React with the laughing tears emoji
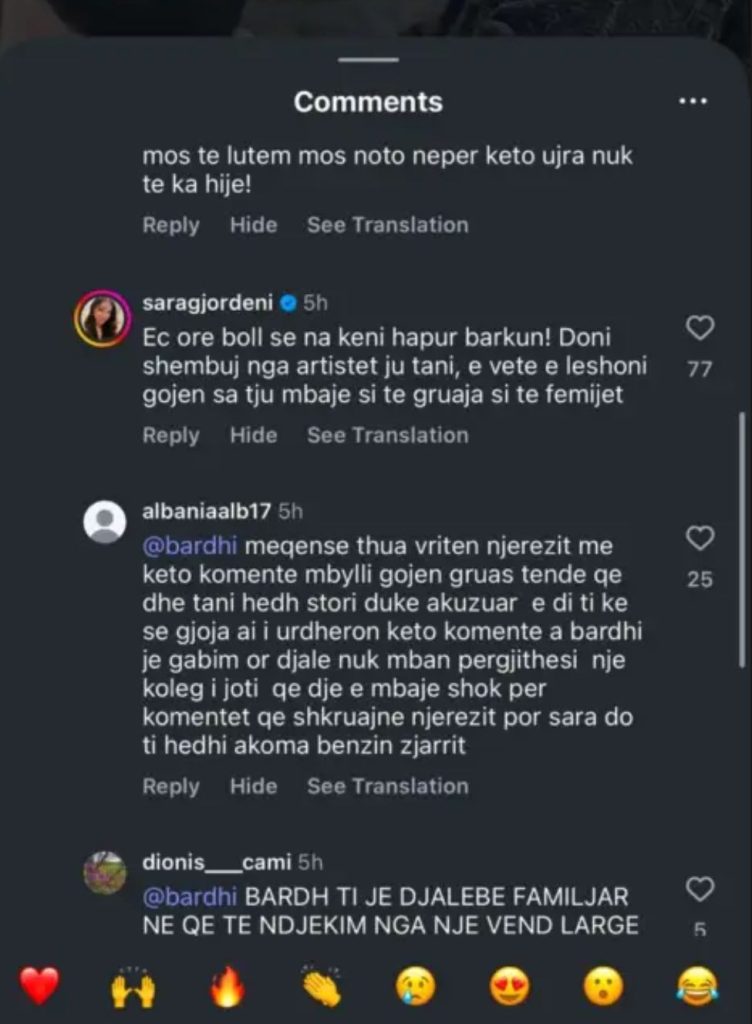The height and width of the screenshot is (1024, 752). pos(697,987)
